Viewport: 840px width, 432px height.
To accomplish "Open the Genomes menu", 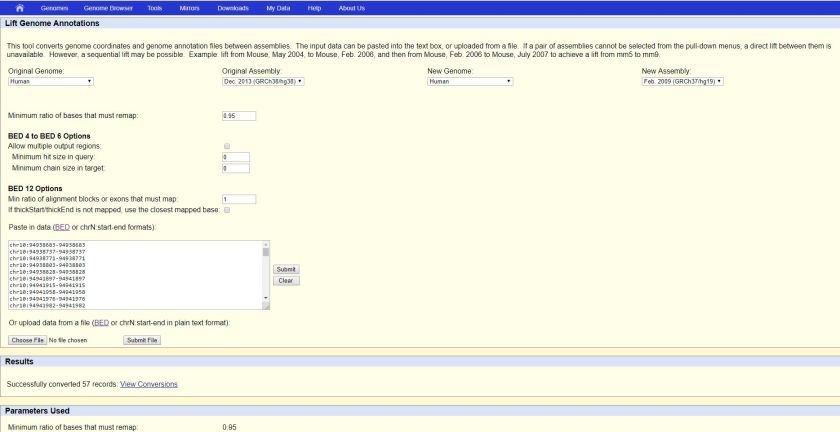I will coord(55,7).
